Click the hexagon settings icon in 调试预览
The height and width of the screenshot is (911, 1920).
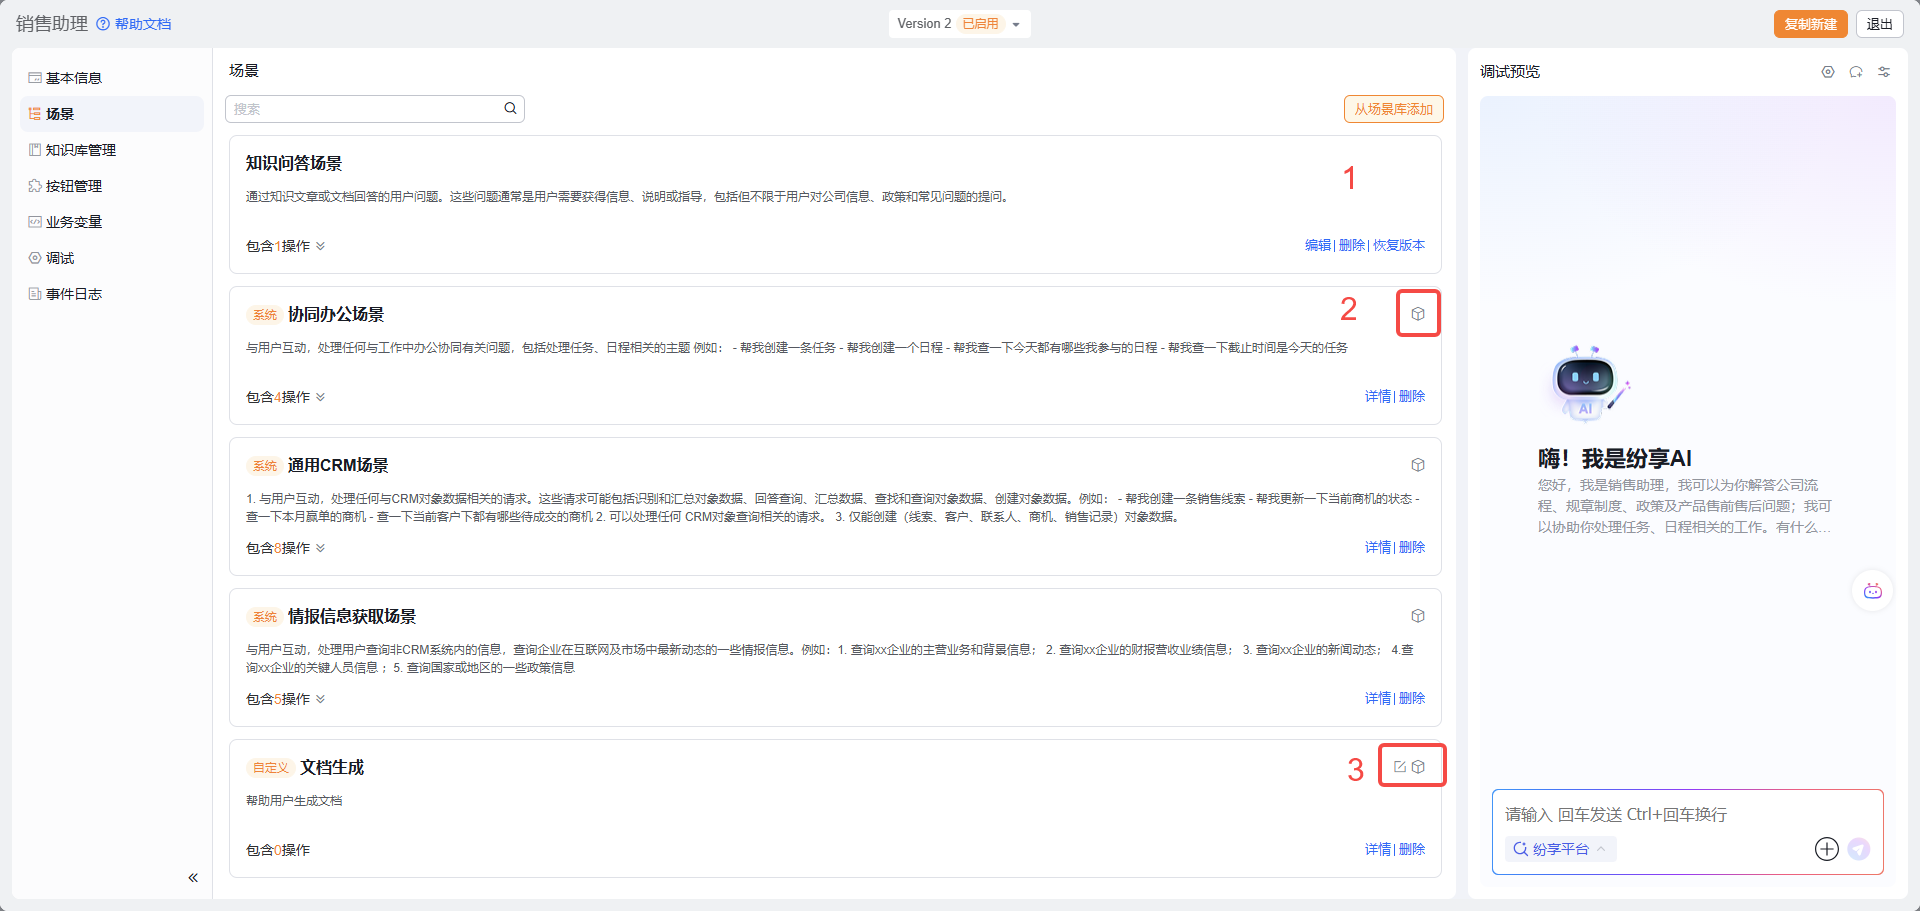tap(1828, 72)
